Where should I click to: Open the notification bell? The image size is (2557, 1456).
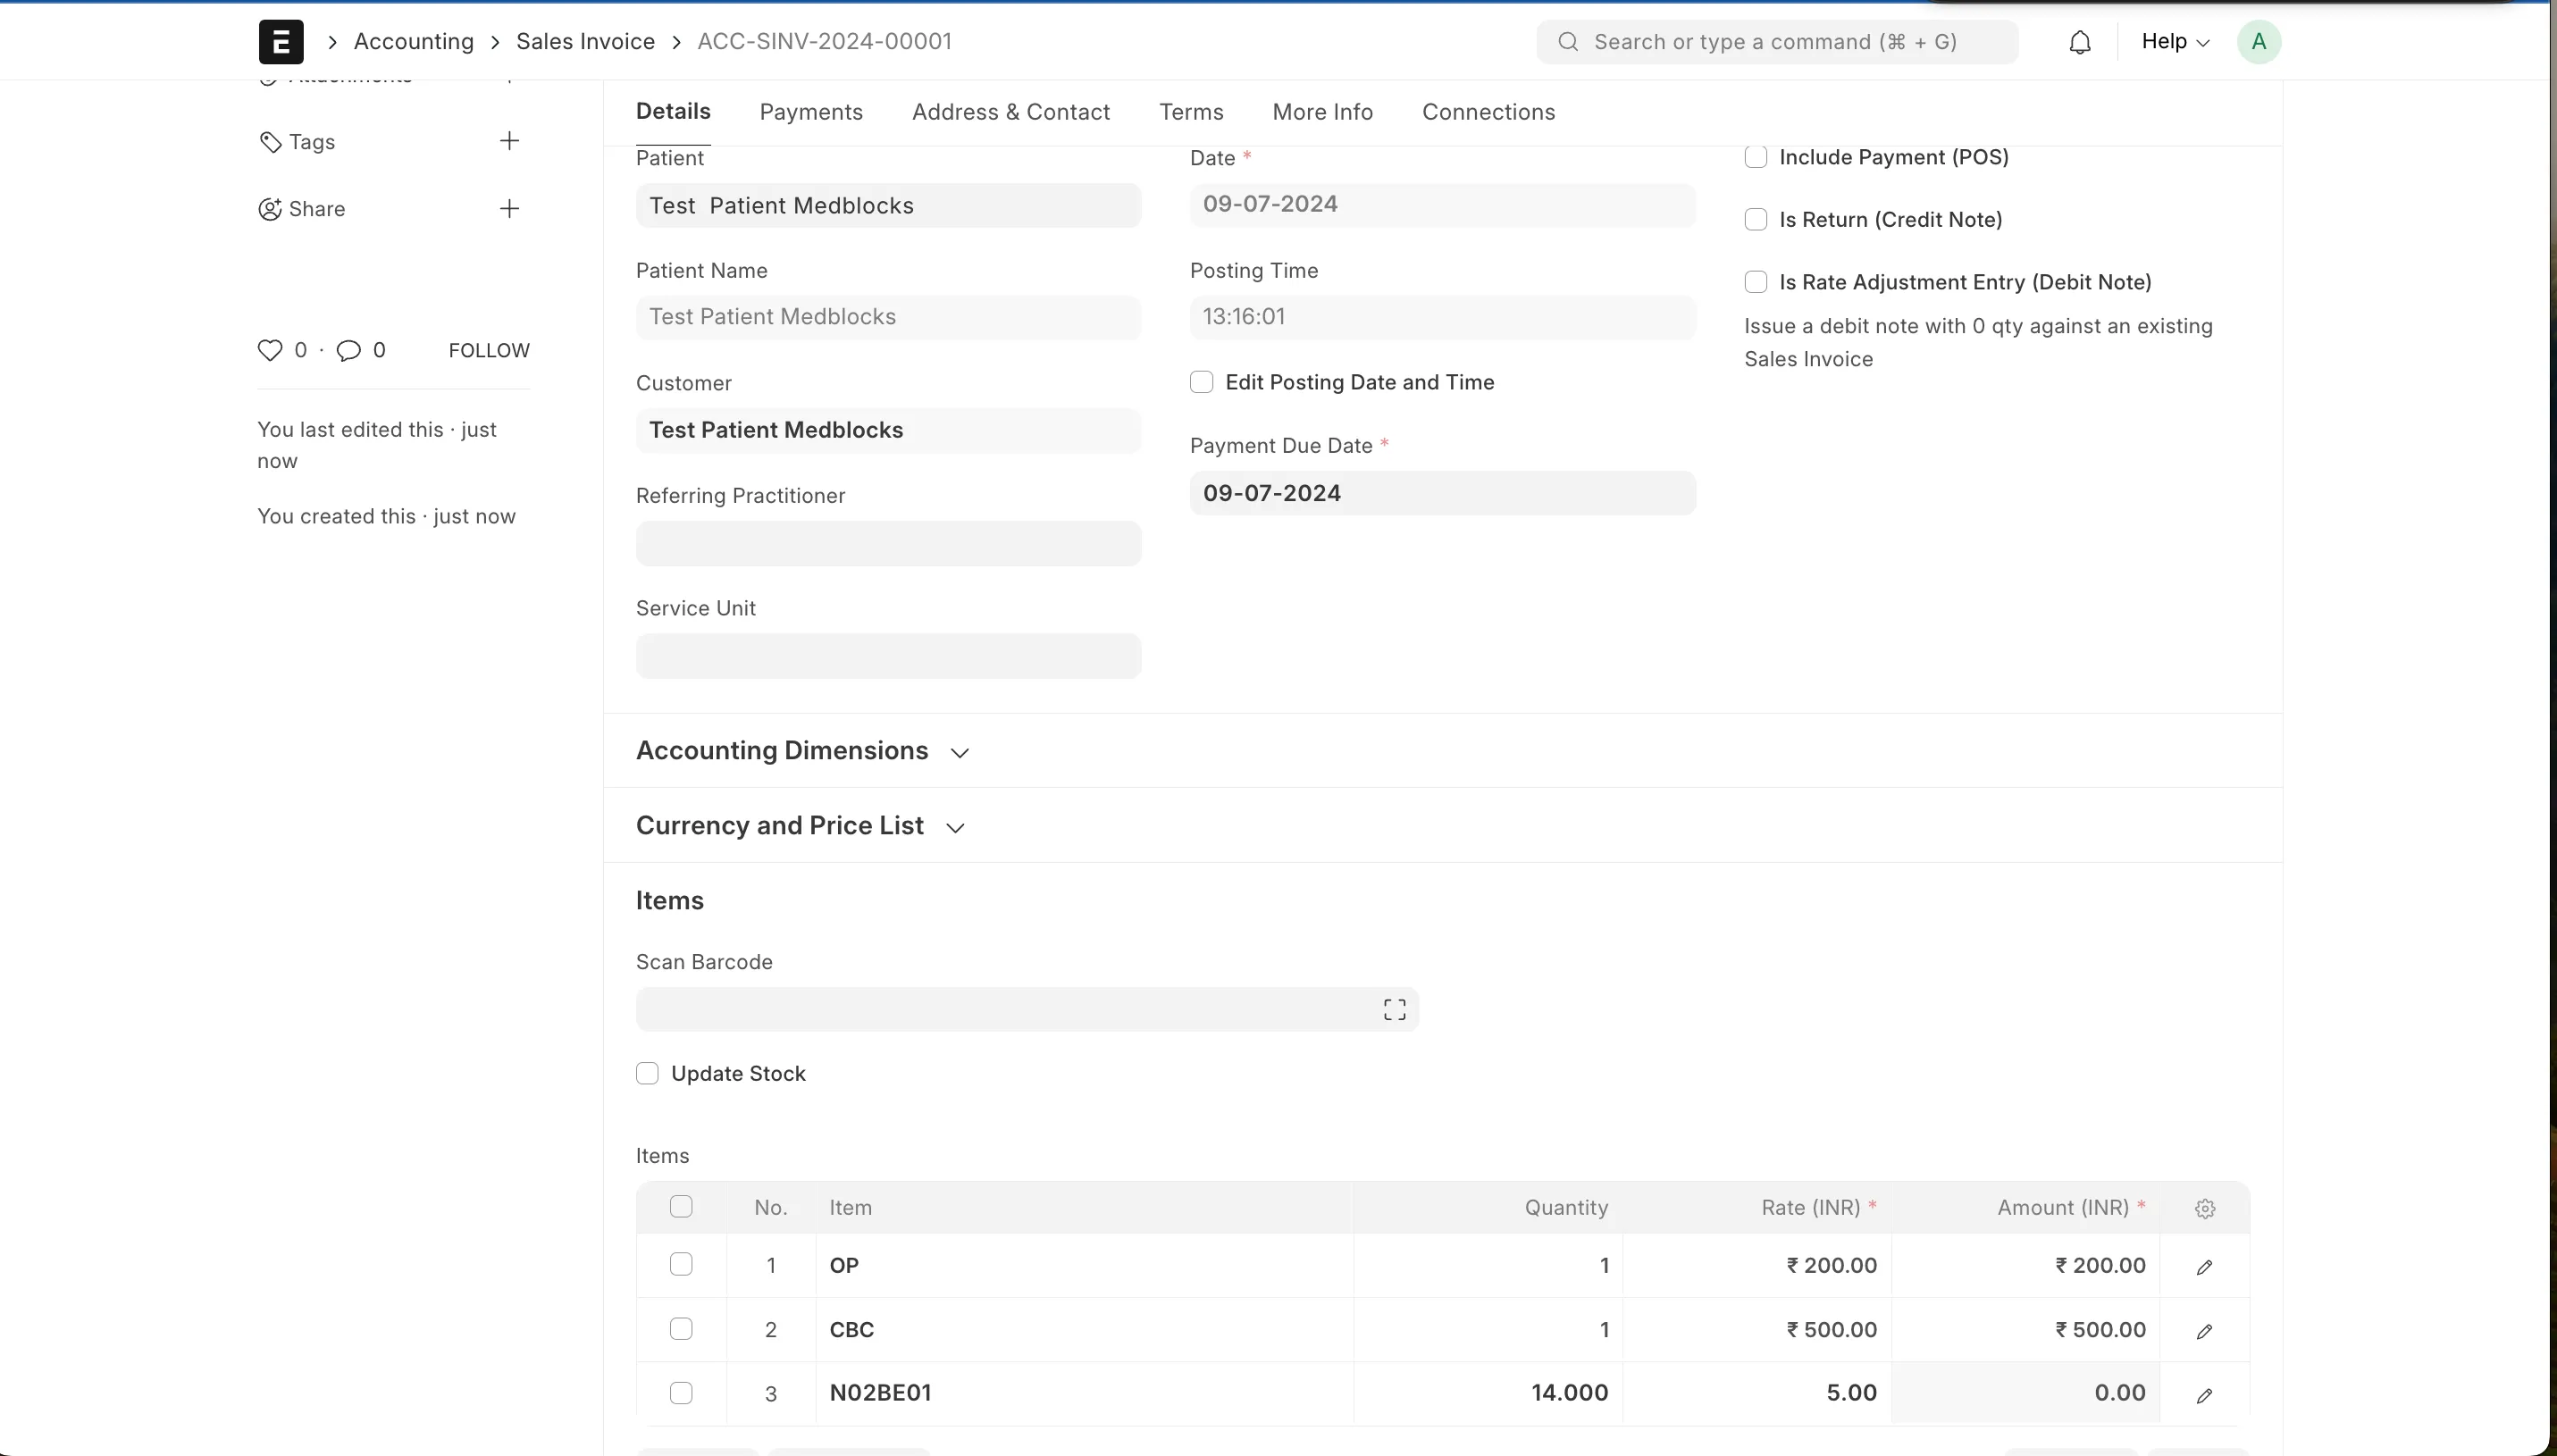tap(2079, 41)
